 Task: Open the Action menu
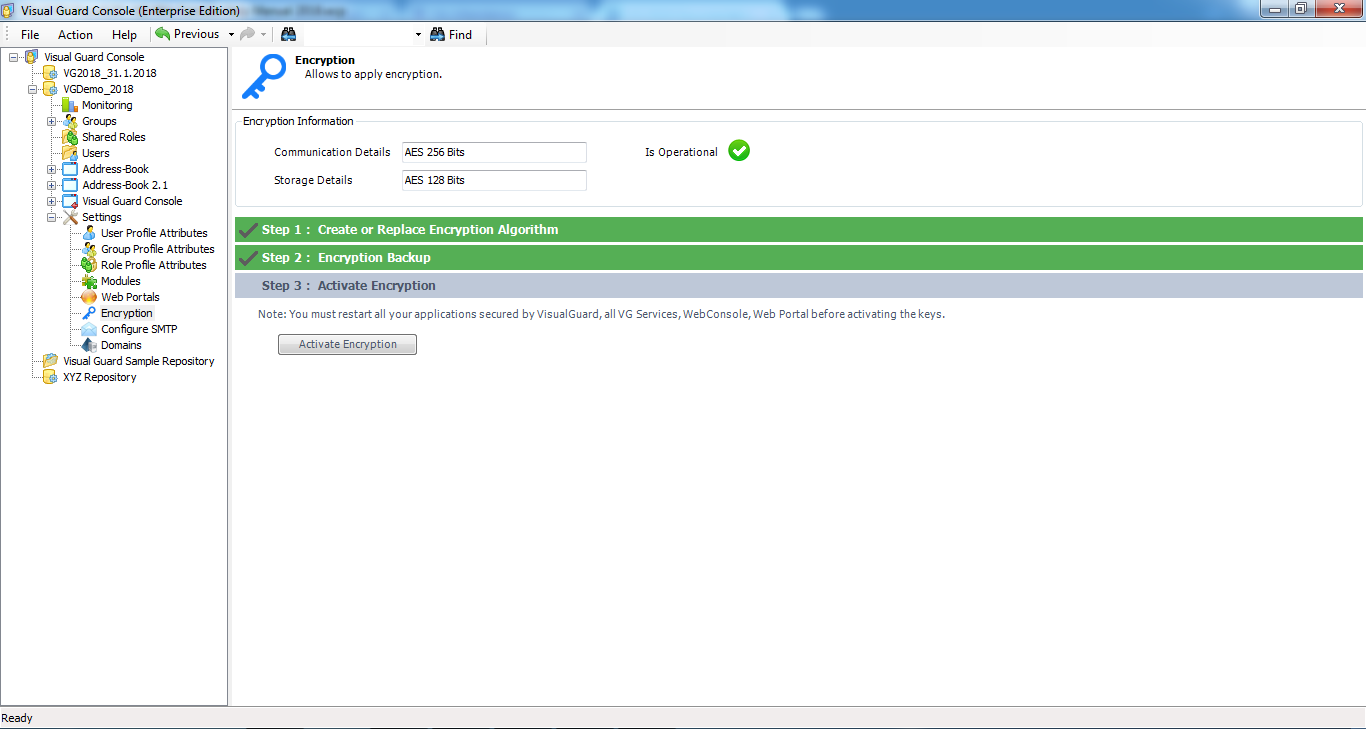75,33
